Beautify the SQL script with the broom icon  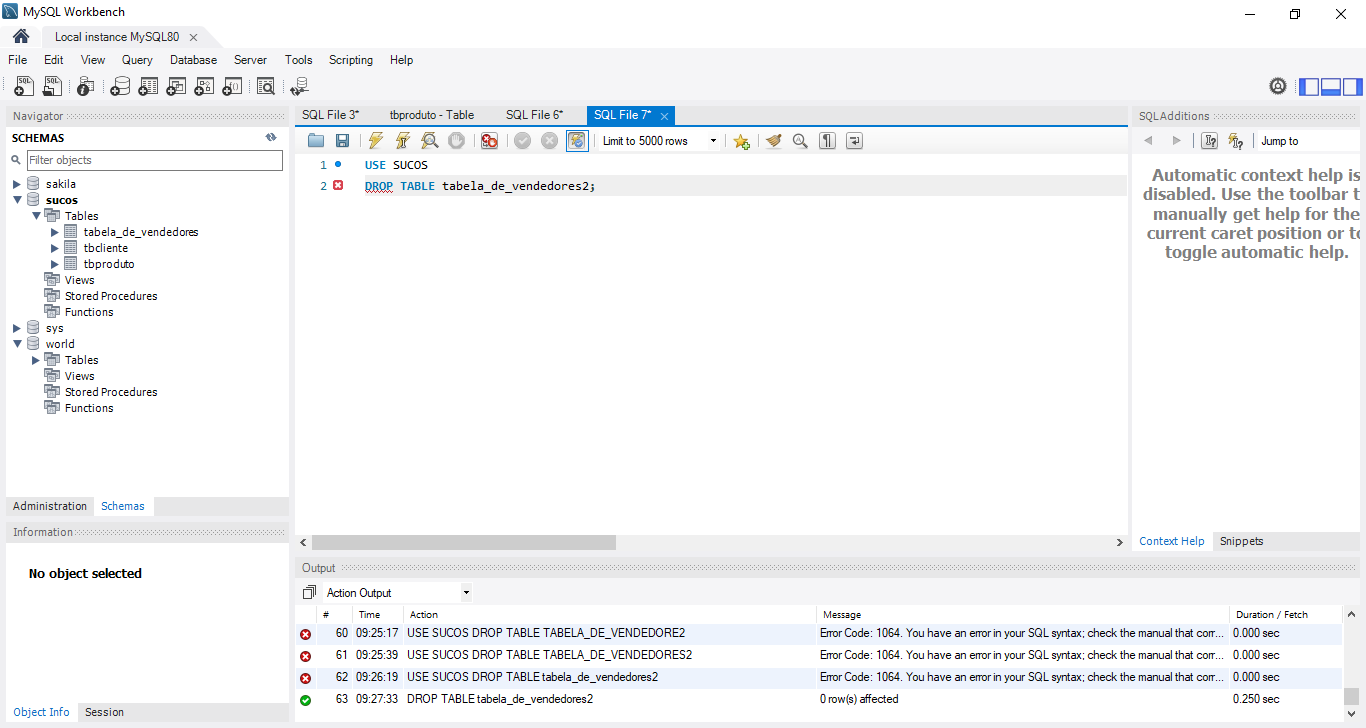point(773,141)
